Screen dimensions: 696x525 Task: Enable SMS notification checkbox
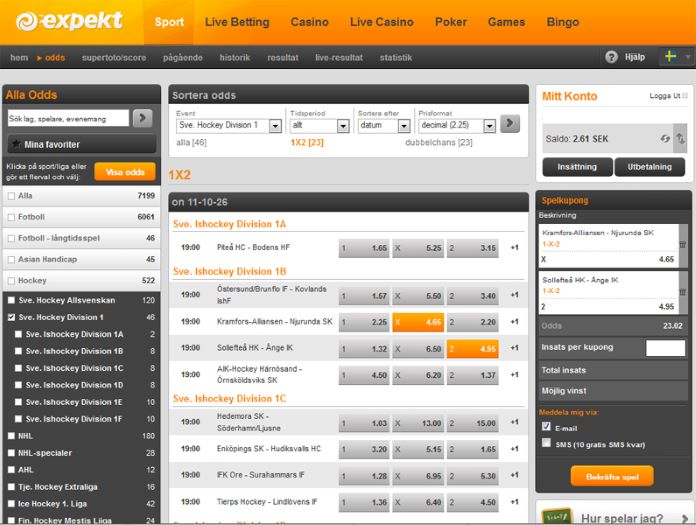[x=546, y=442]
